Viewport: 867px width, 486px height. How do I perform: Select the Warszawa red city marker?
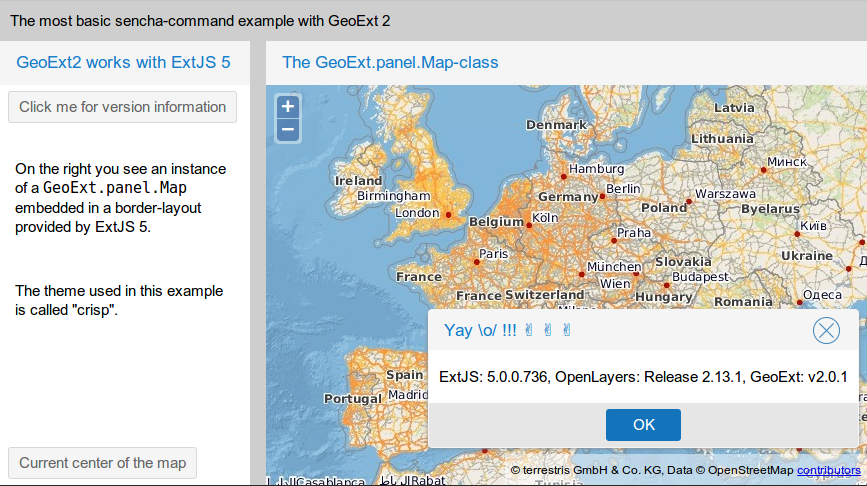point(689,202)
